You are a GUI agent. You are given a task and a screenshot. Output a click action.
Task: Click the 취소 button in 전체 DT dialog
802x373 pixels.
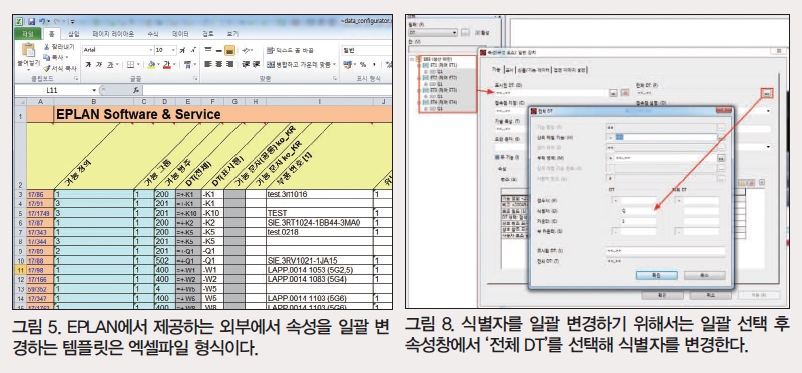point(704,275)
